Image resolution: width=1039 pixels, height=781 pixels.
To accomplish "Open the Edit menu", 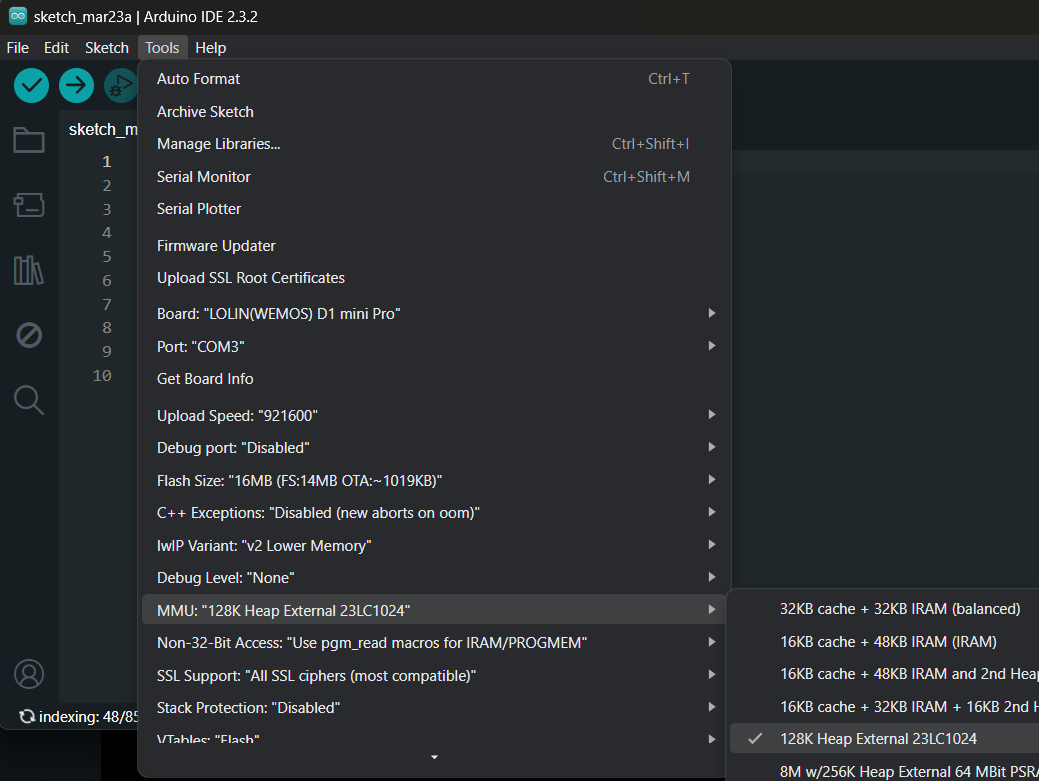I will point(56,48).
